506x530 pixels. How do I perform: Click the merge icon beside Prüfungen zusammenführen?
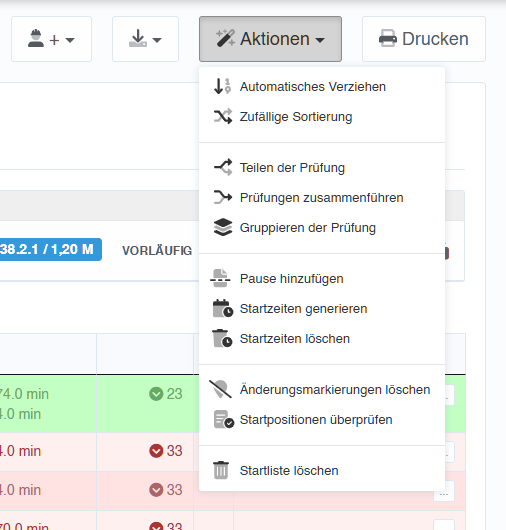point(223,197)
